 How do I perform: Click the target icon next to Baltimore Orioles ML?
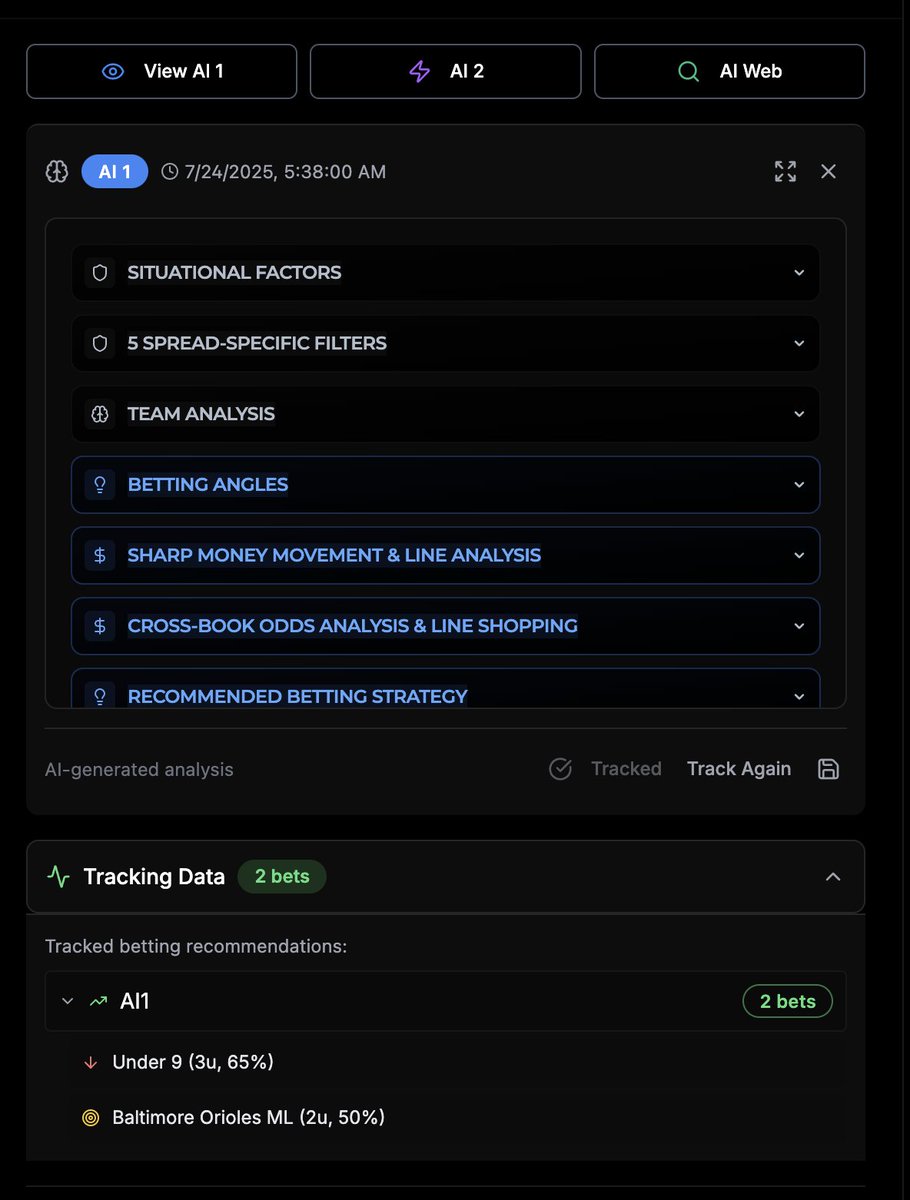91,1117
